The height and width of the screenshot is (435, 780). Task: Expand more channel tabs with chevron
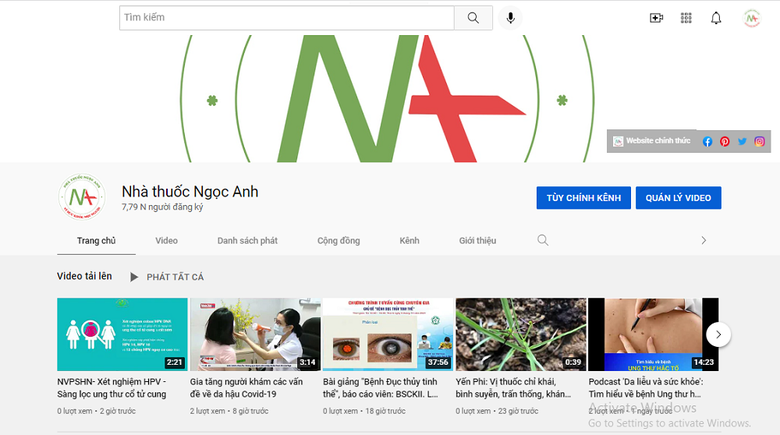703,240
